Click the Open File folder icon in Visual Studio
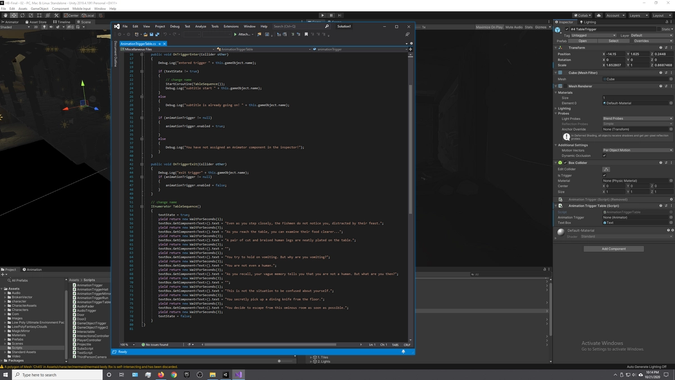Image resolution: width=675 pixels, height=380 pixels. [x=146, y=34]
